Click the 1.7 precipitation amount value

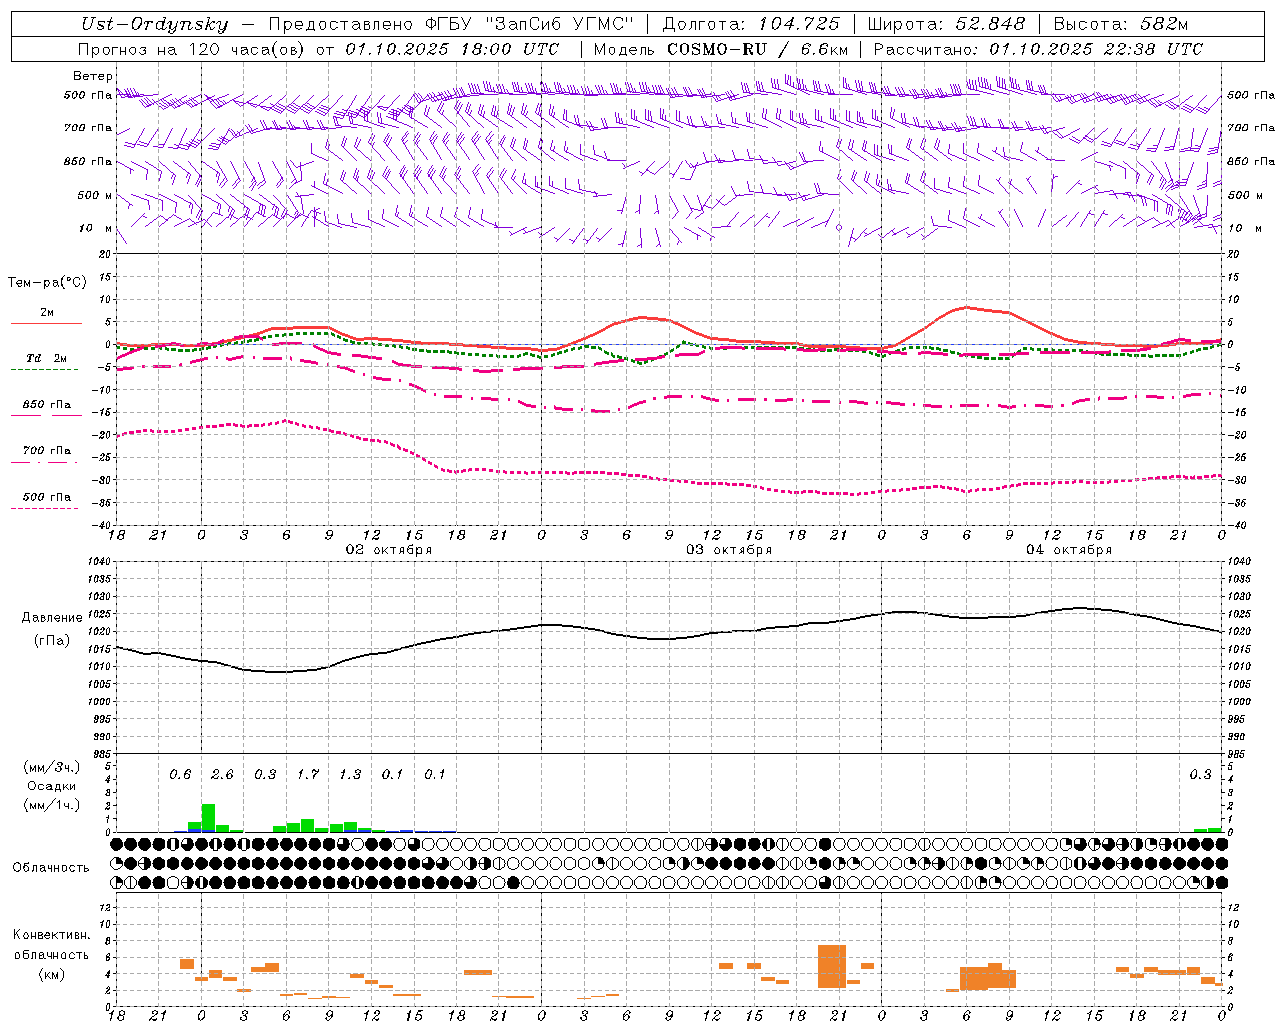(x=307, y=775)
